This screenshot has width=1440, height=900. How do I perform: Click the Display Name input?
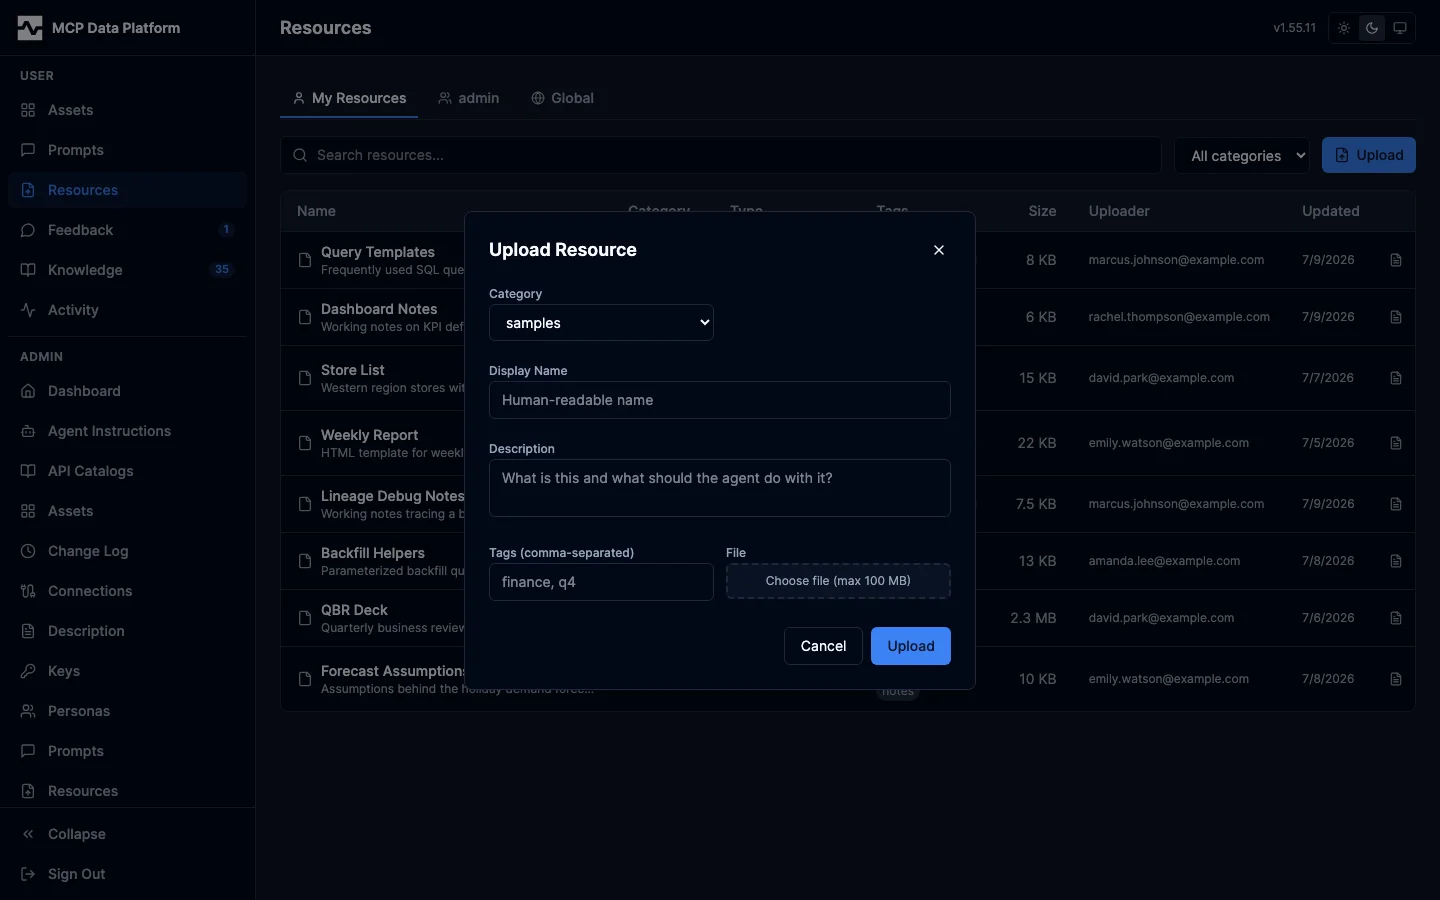coord(720,400)
